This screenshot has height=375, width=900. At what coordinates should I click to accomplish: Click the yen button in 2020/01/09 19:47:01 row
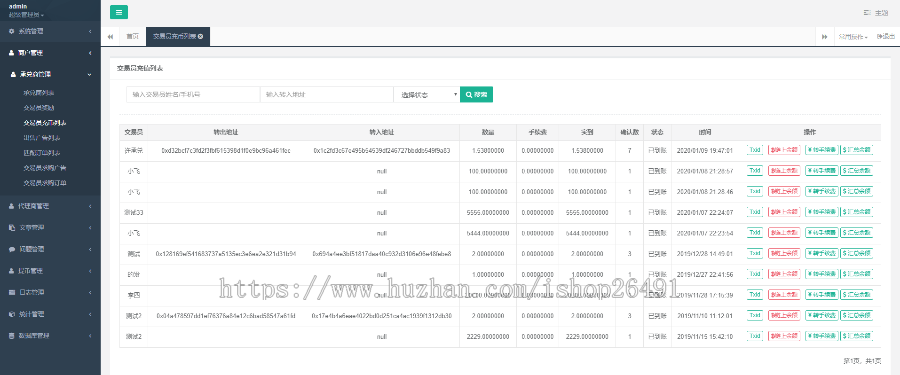[x=821, y=150]
